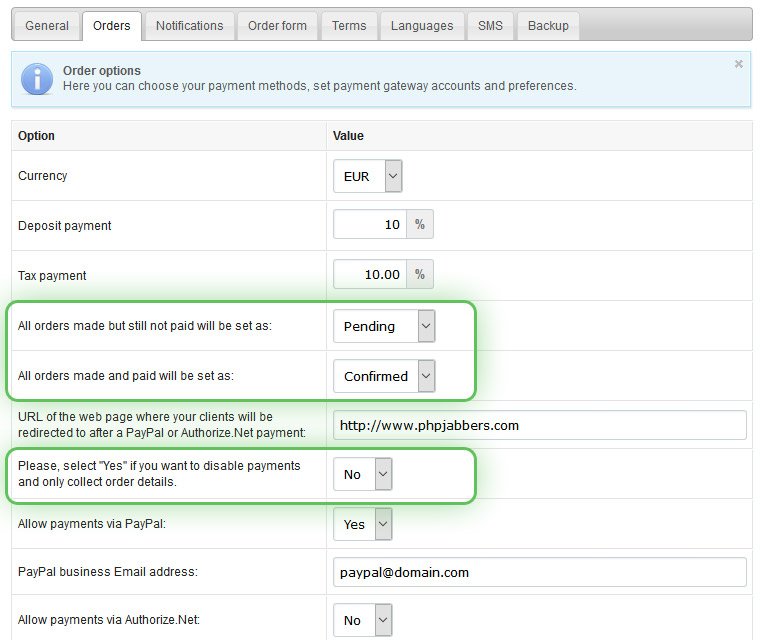Screen dimensions: 760x640
Task: Click the Deposit payment label
Action: (64, 225)
